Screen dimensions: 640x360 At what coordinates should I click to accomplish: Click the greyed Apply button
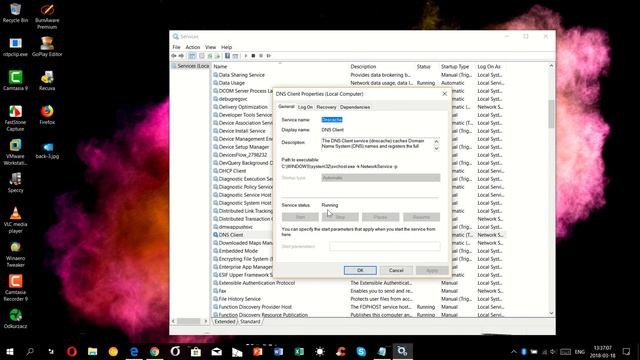point(432,270)
